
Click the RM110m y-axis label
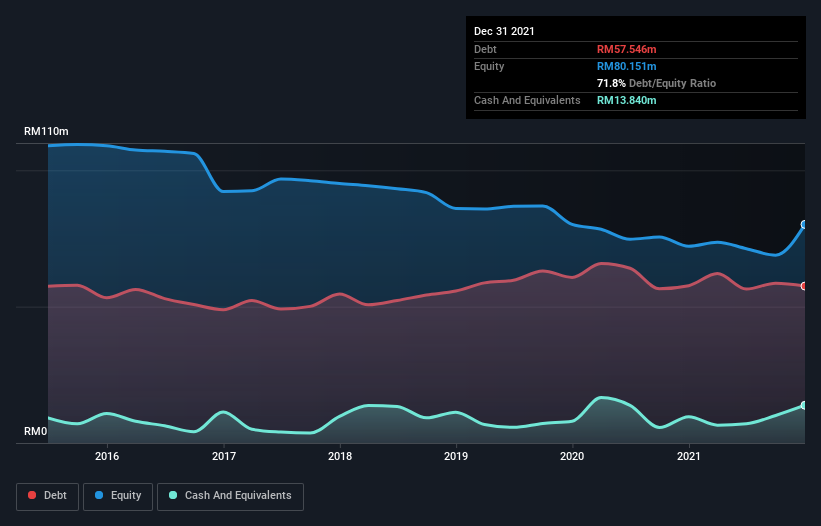click(46, 131)
